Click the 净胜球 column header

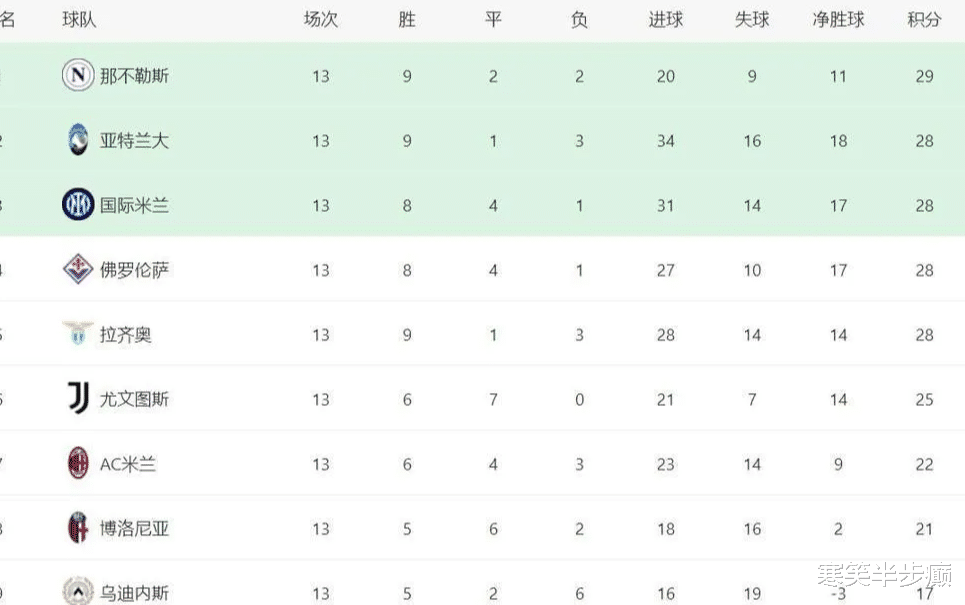(x=838, y=20)
